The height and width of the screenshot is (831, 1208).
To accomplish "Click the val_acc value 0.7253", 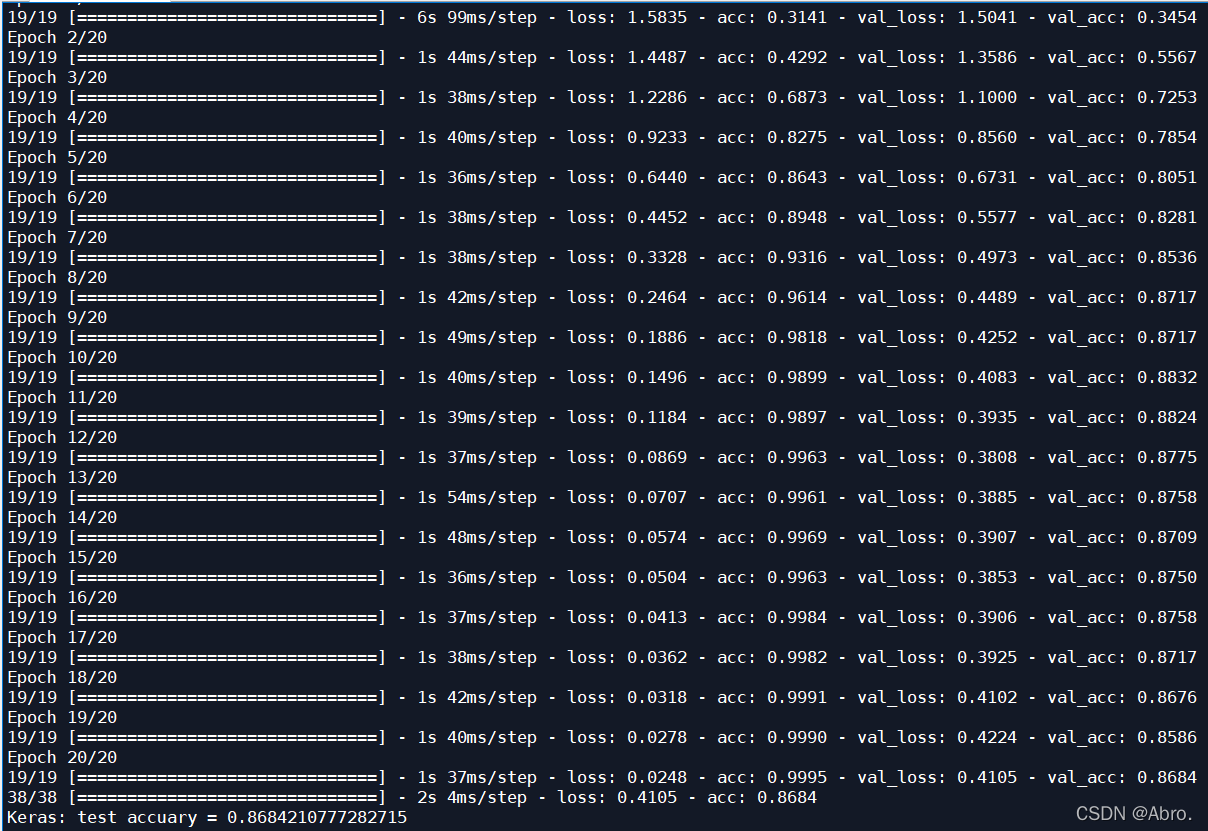I will point(1167,97).
